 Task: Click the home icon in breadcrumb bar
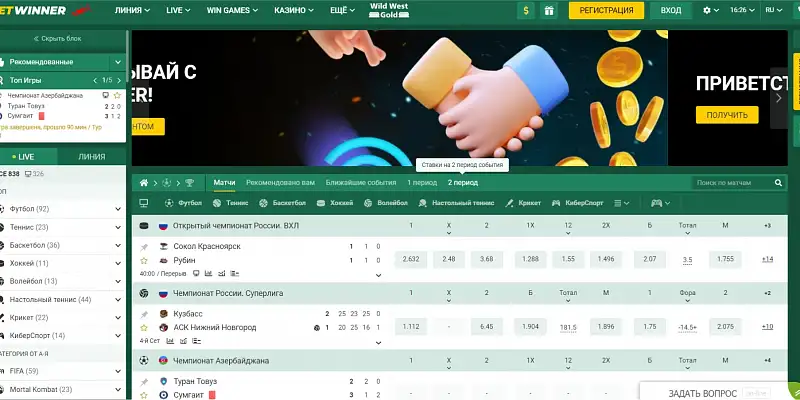tap(144, 183)
